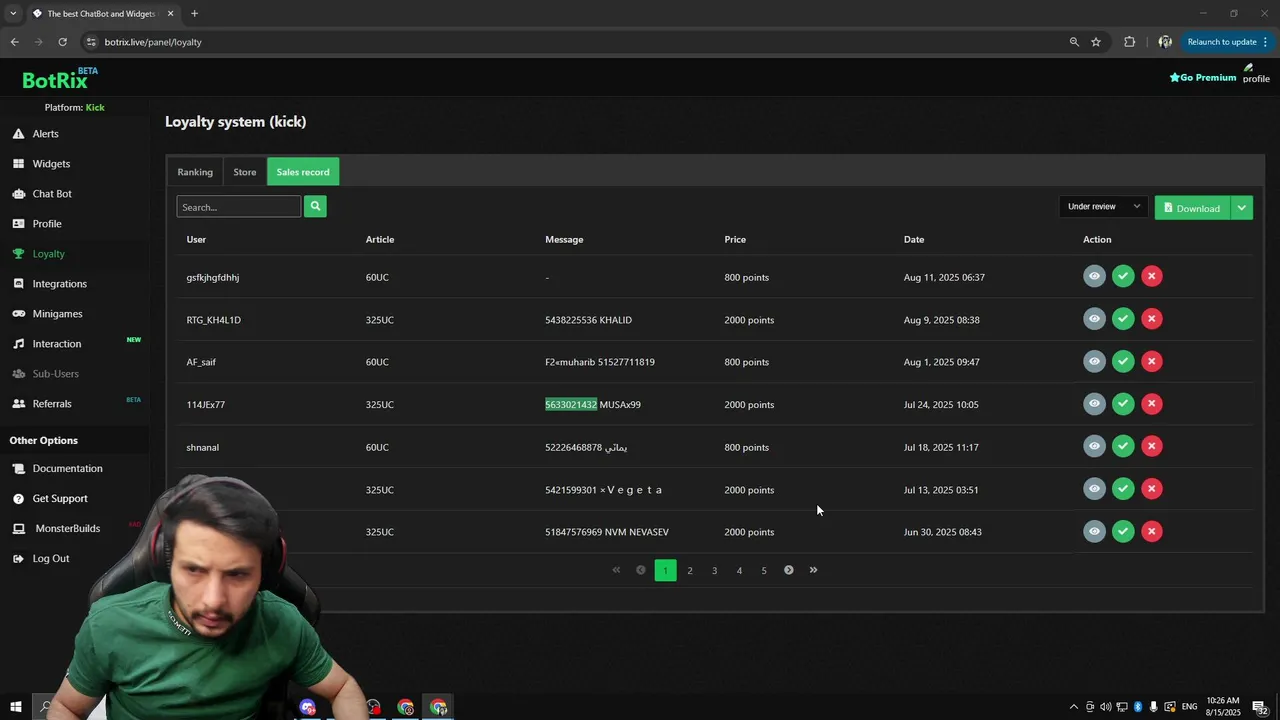
Task: Approve the AF_saif sale
Action: [1123, 361]
